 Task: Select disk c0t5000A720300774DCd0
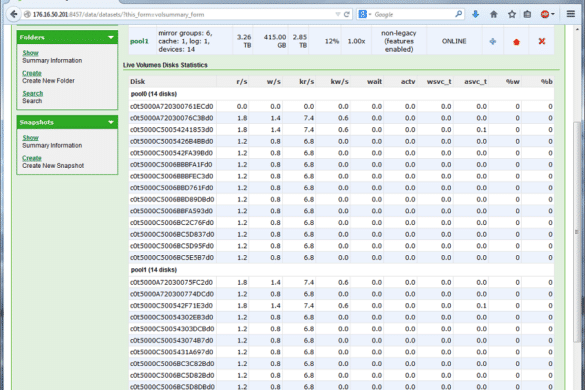coord(172,294)
